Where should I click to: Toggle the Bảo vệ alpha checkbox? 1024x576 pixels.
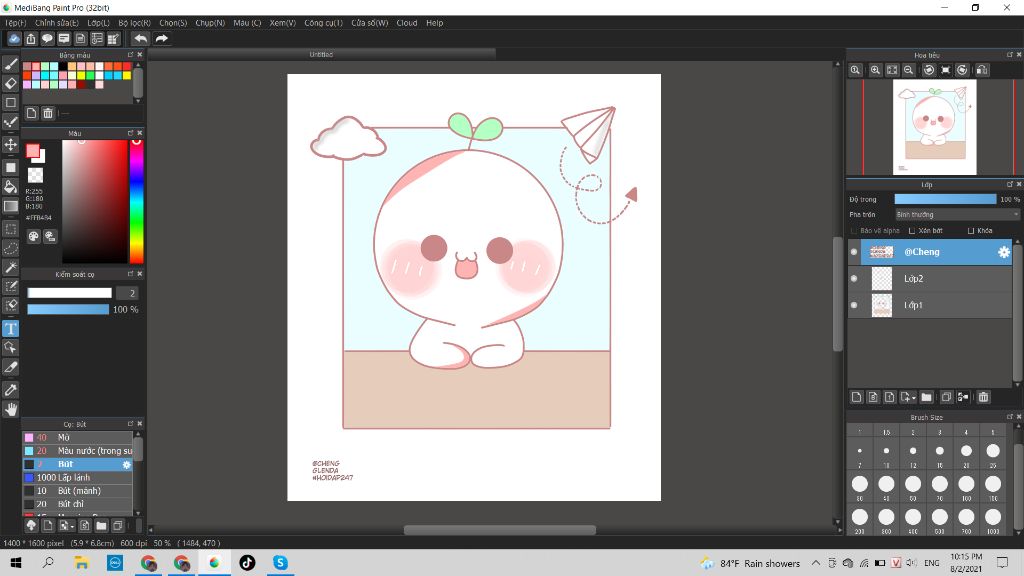[854, 231]
